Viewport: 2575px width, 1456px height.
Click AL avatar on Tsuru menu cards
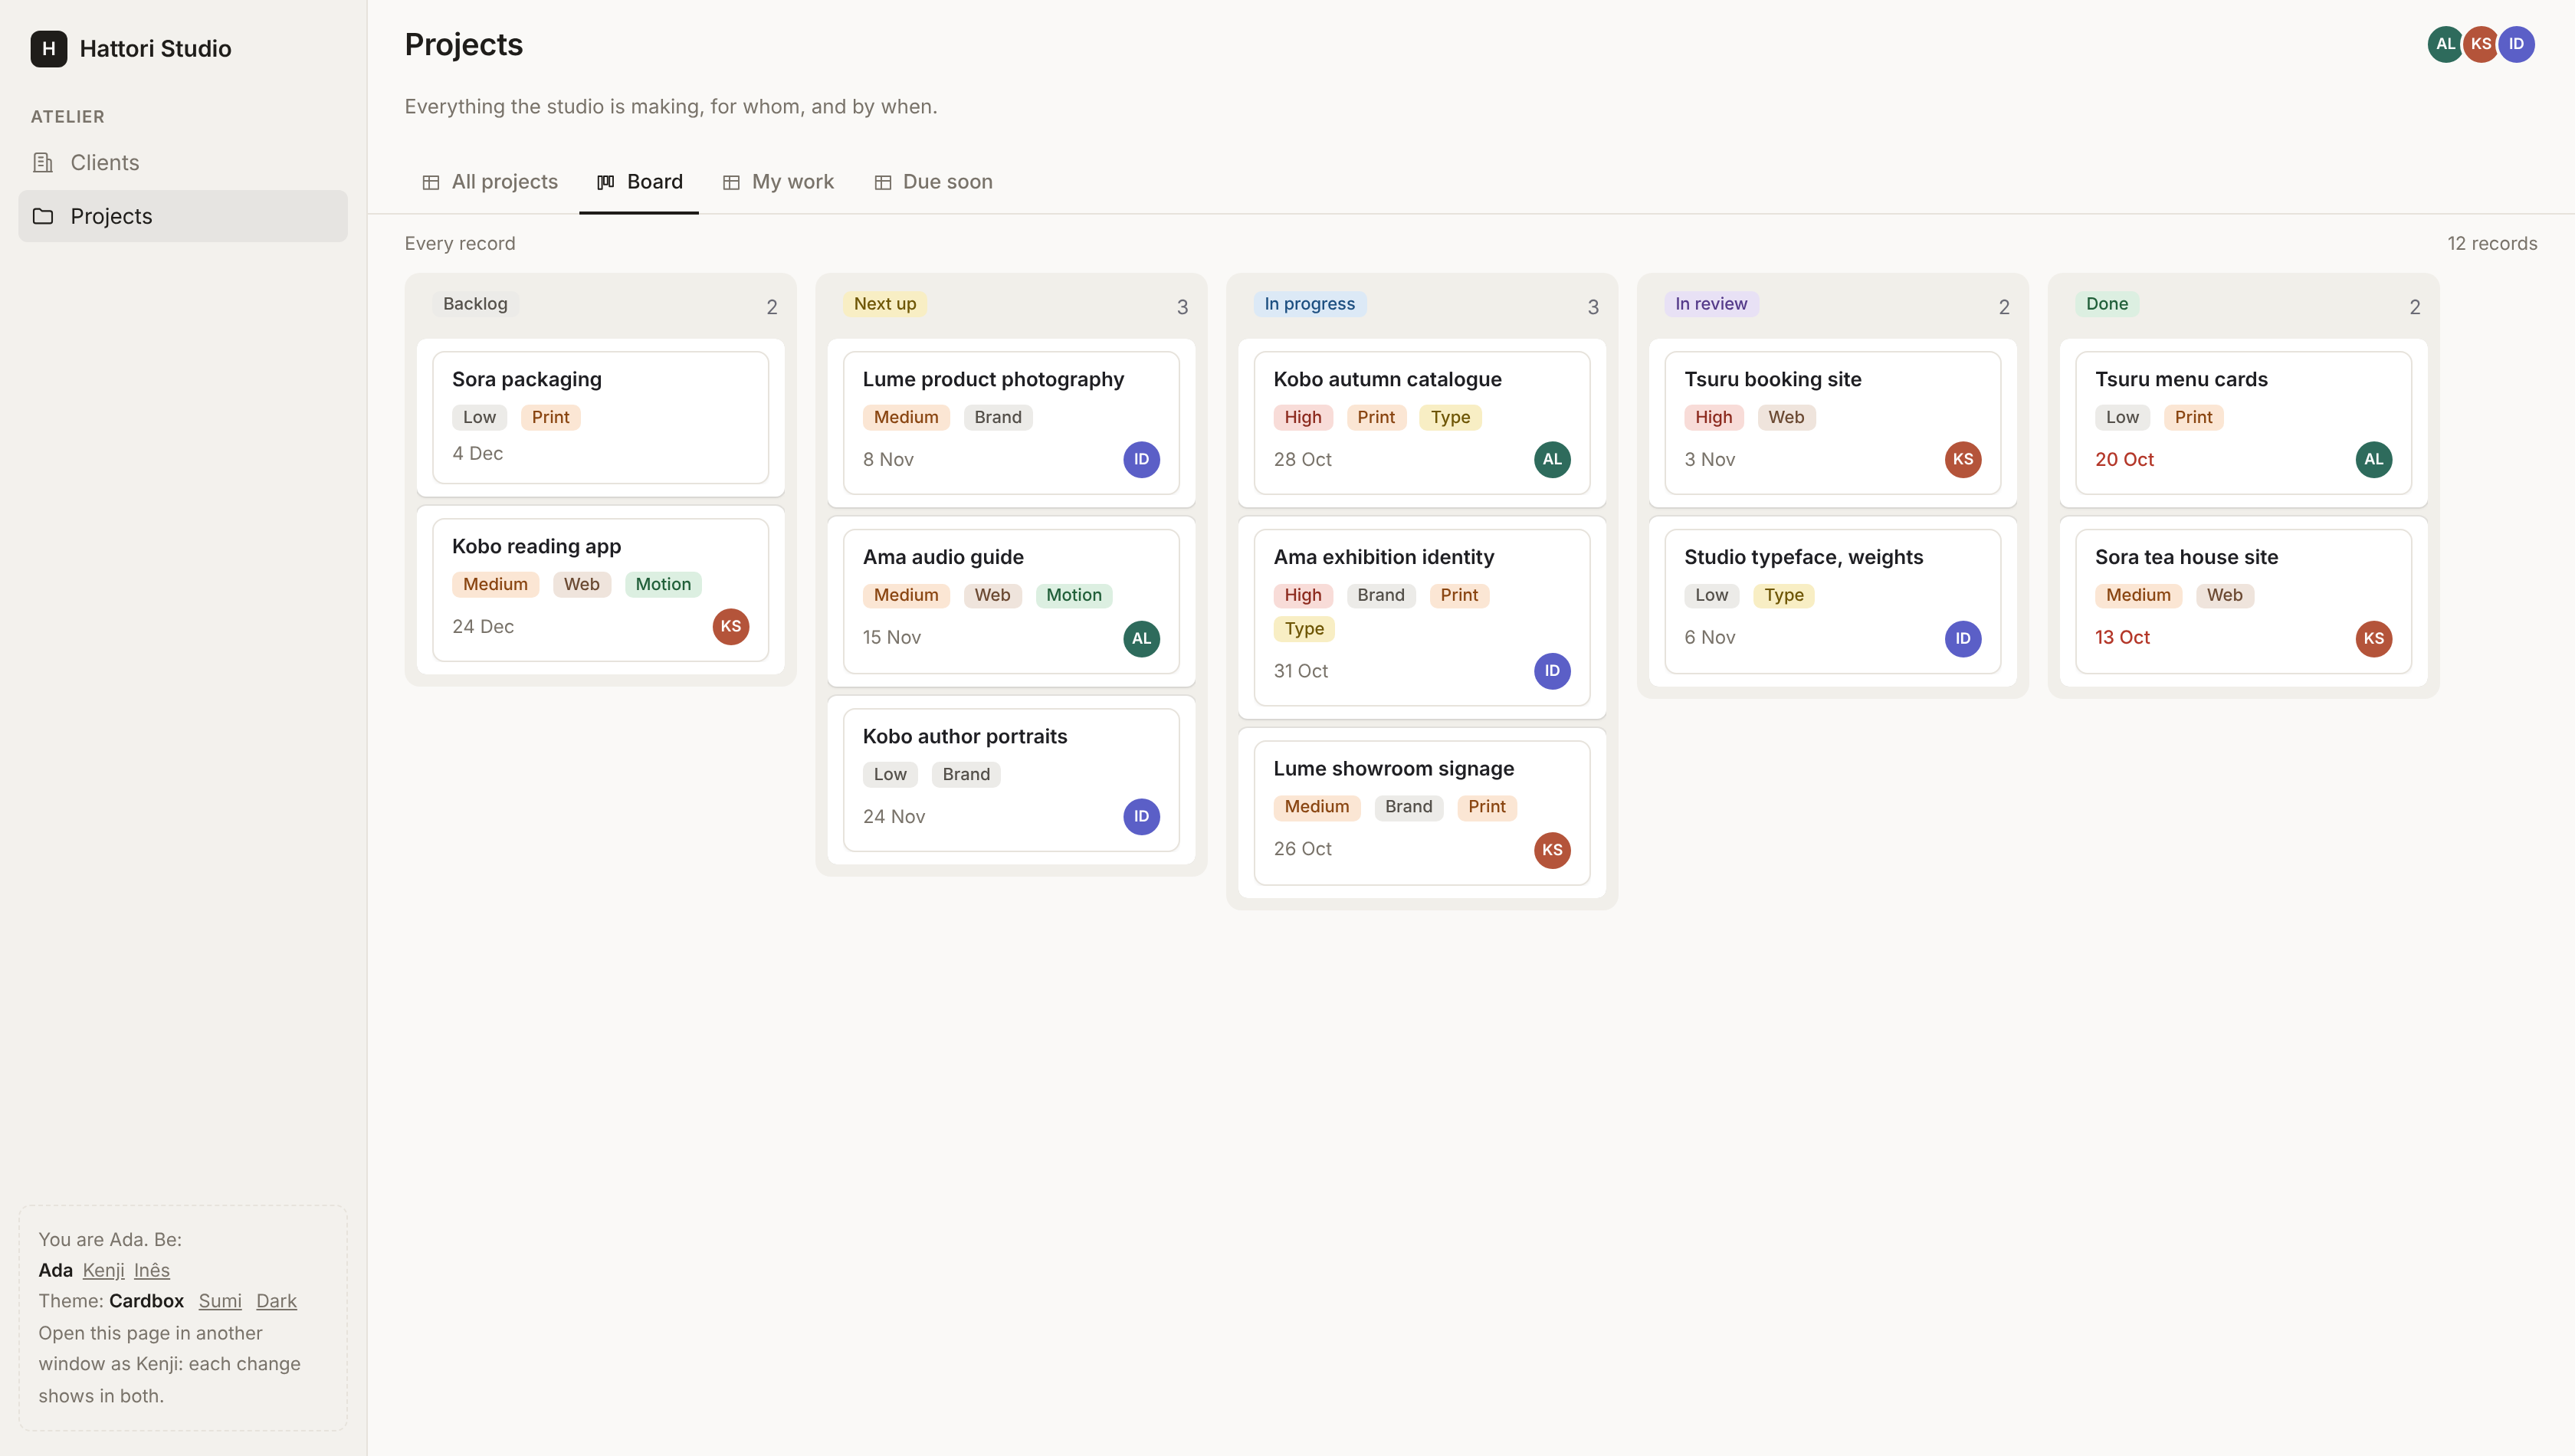[x=2374, y=460]
